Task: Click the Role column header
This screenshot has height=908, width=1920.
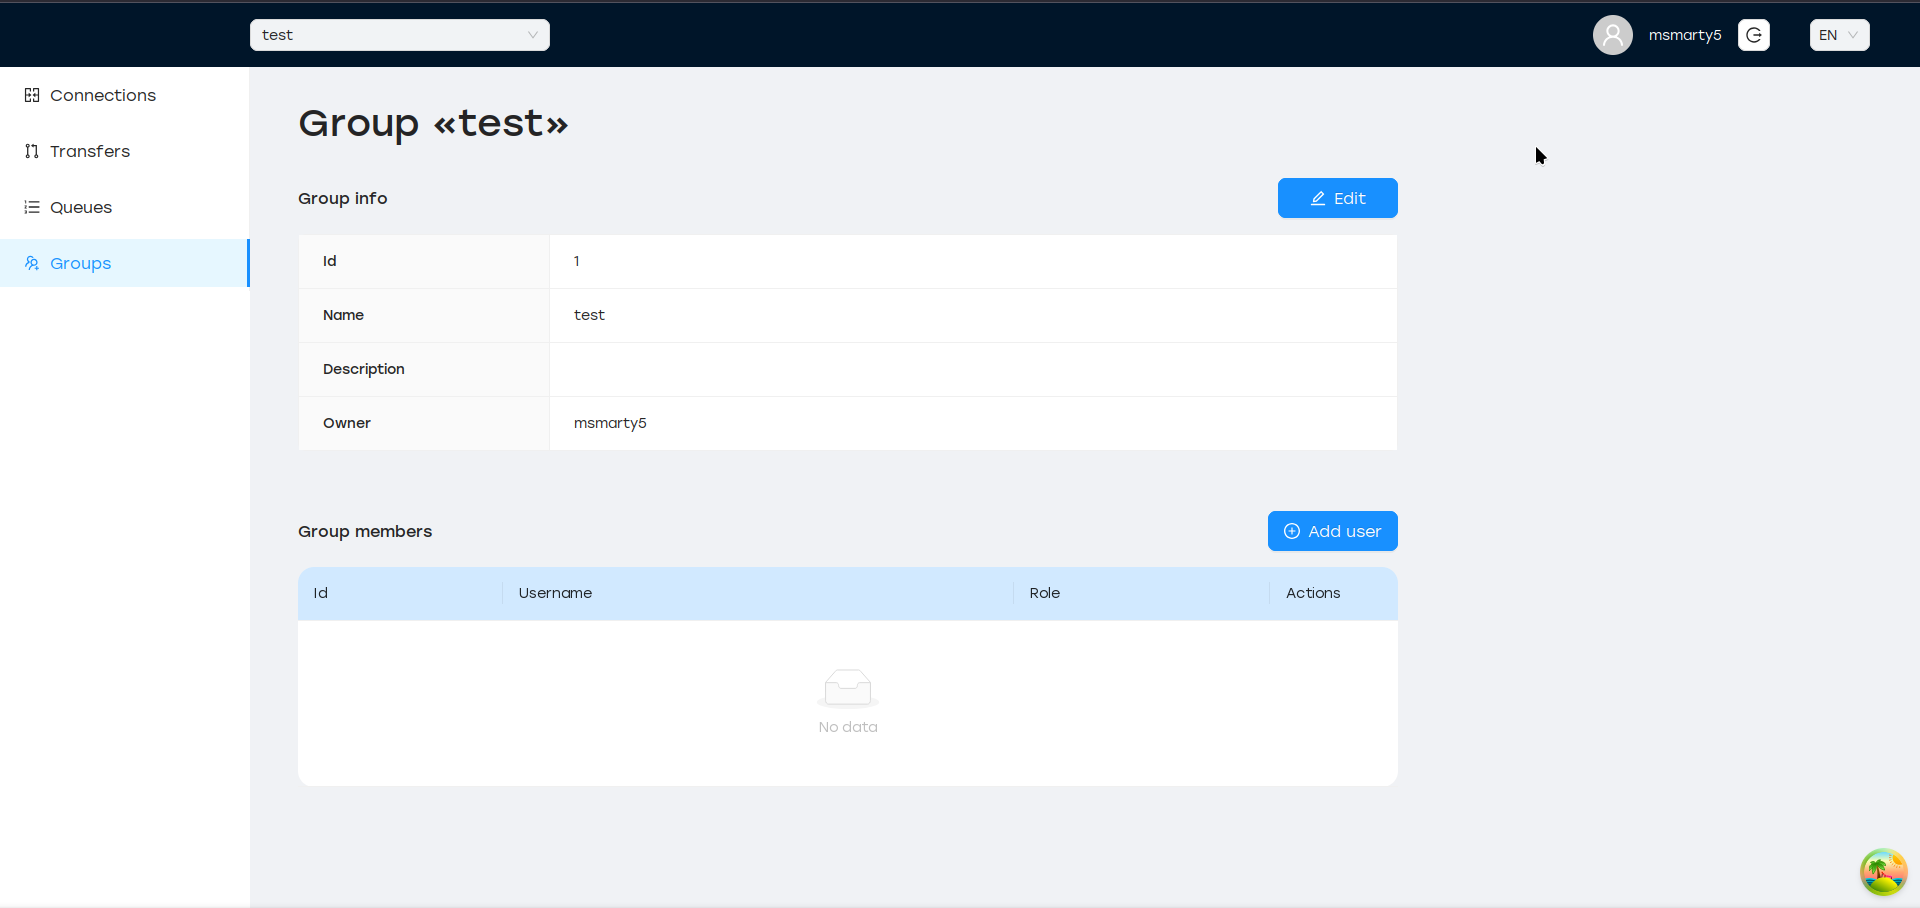Action: point(1044,593)
